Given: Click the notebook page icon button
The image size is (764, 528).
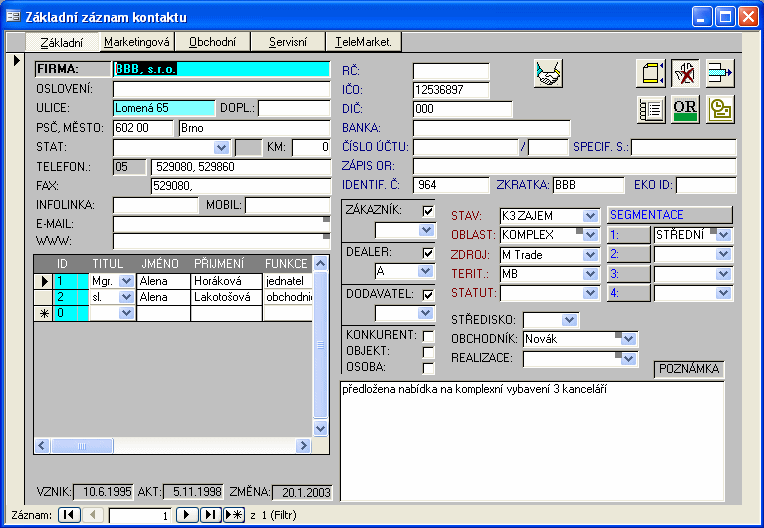Looking at the screenshot, I should point(650,74).
